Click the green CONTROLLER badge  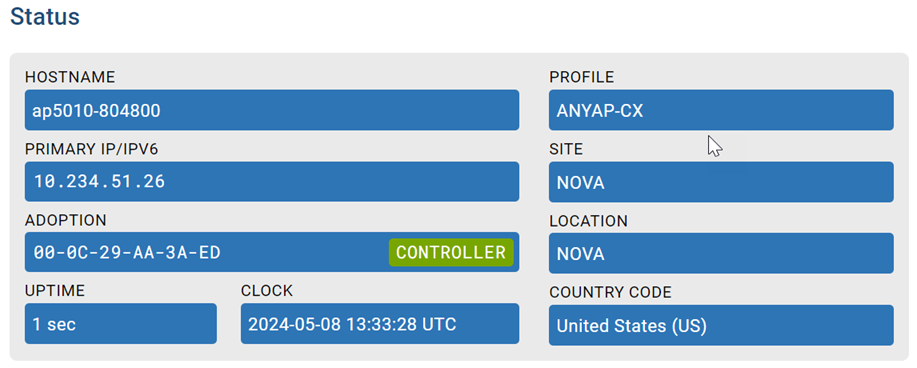(x=451, y=252)
